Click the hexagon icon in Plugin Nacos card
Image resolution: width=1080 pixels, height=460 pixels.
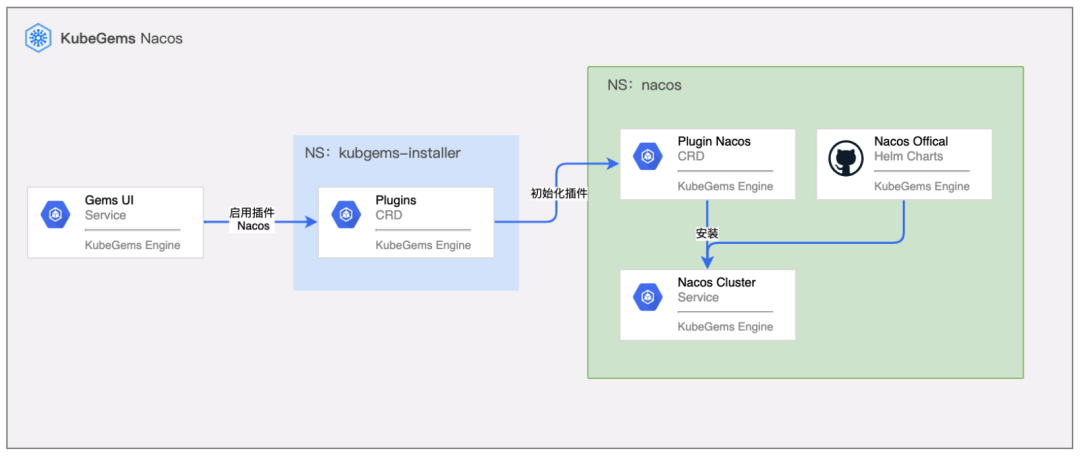[x=647, y=156]
